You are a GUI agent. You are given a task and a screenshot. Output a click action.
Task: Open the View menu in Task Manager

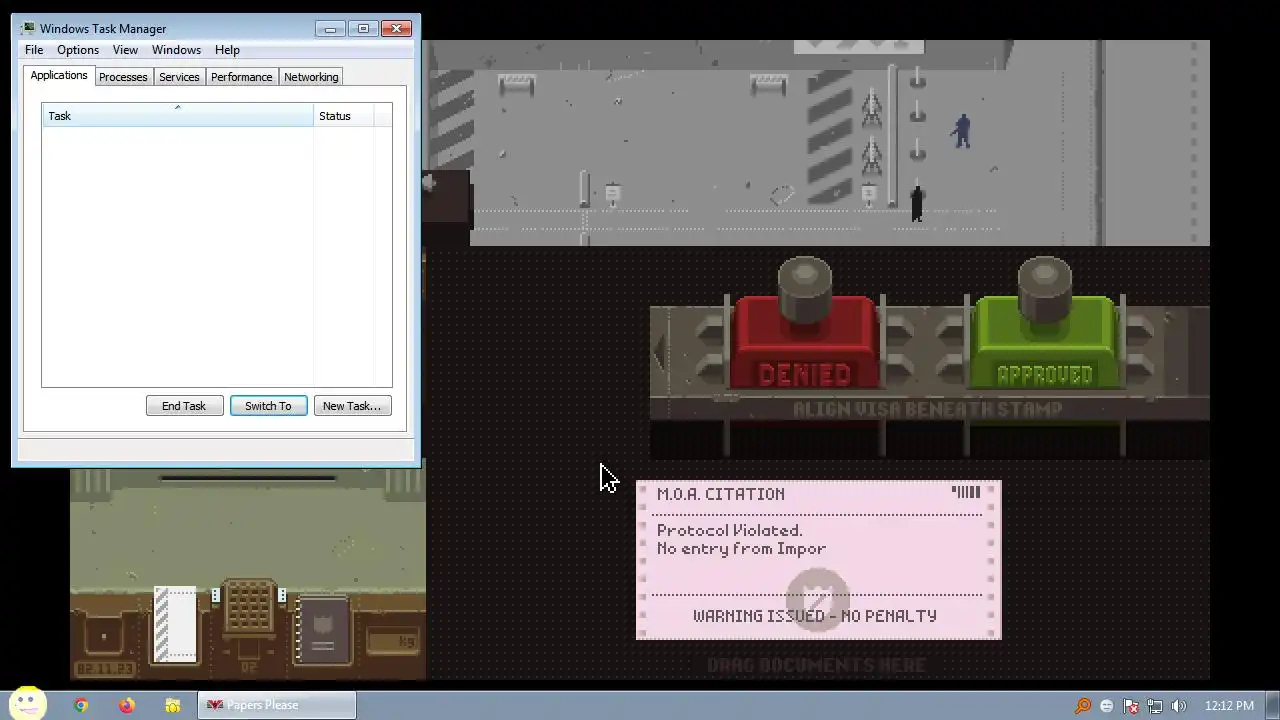pyautogui.click(x=125, y=50)
